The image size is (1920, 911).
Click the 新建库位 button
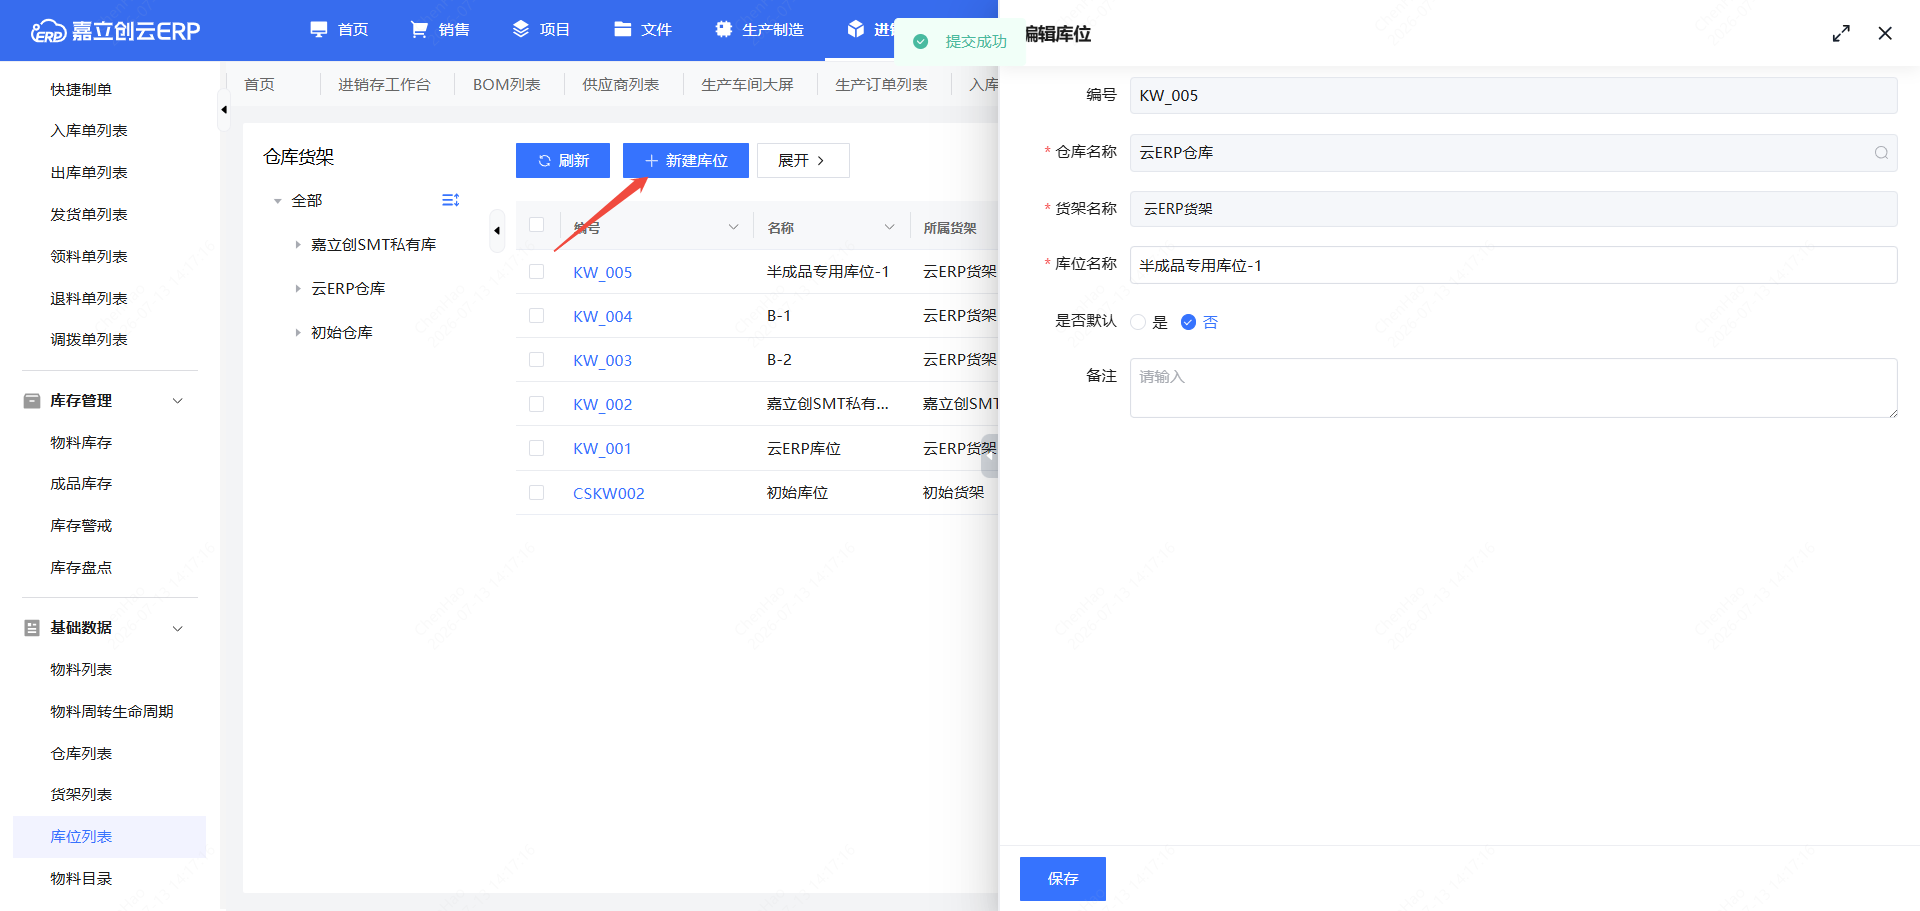coord(686,161)
